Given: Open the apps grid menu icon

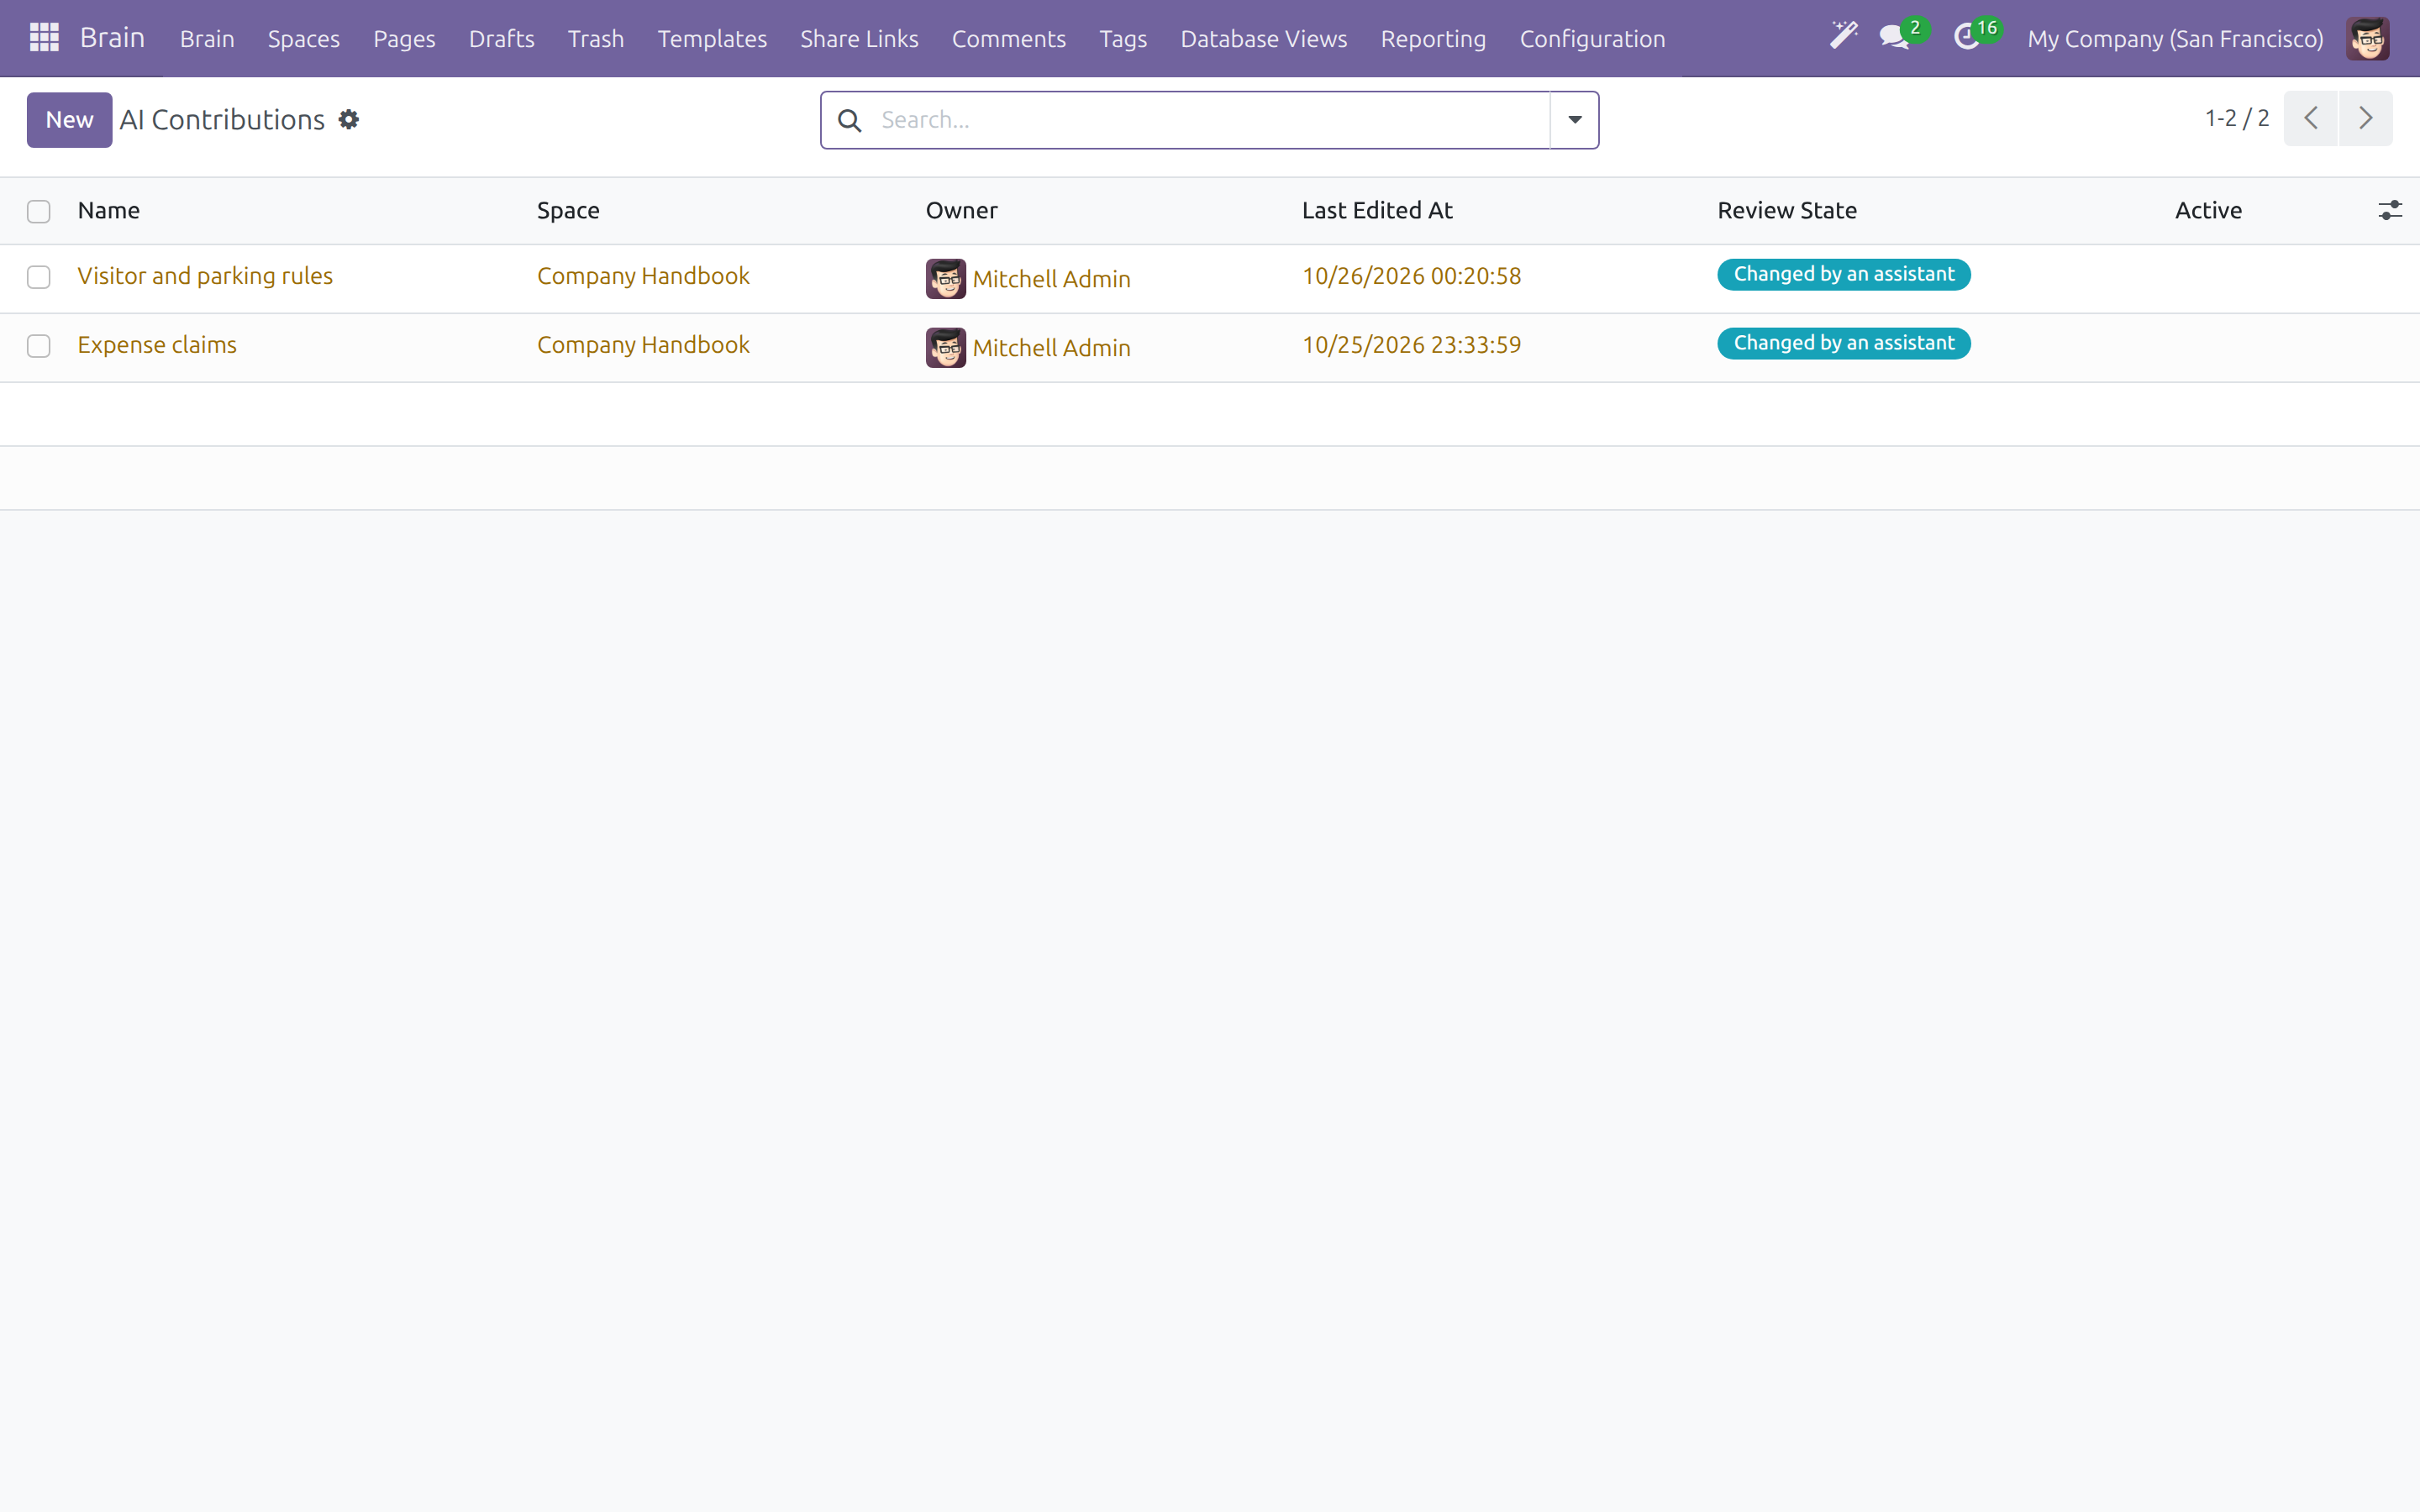Looking at the screenshot, I should pyautogui.click(x=44, y=38).
